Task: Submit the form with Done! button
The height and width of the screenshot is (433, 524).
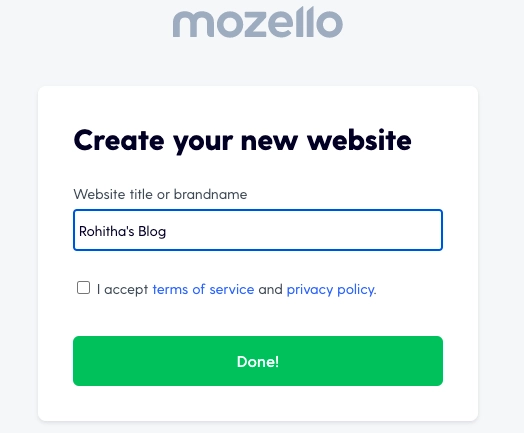Action: [x=258, y=361]
